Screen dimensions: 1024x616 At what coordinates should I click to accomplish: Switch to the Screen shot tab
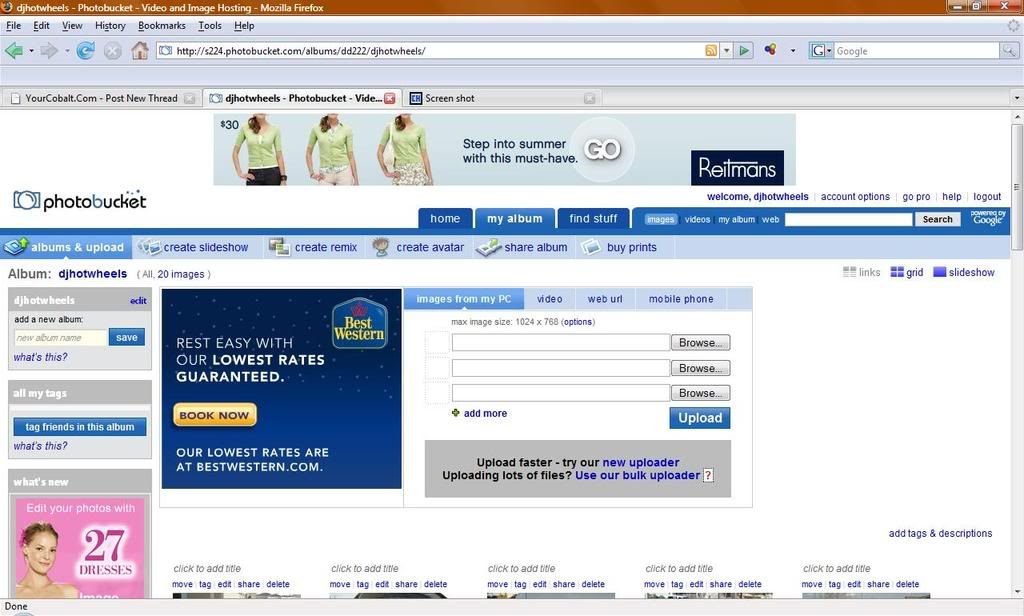click(502, 98)
